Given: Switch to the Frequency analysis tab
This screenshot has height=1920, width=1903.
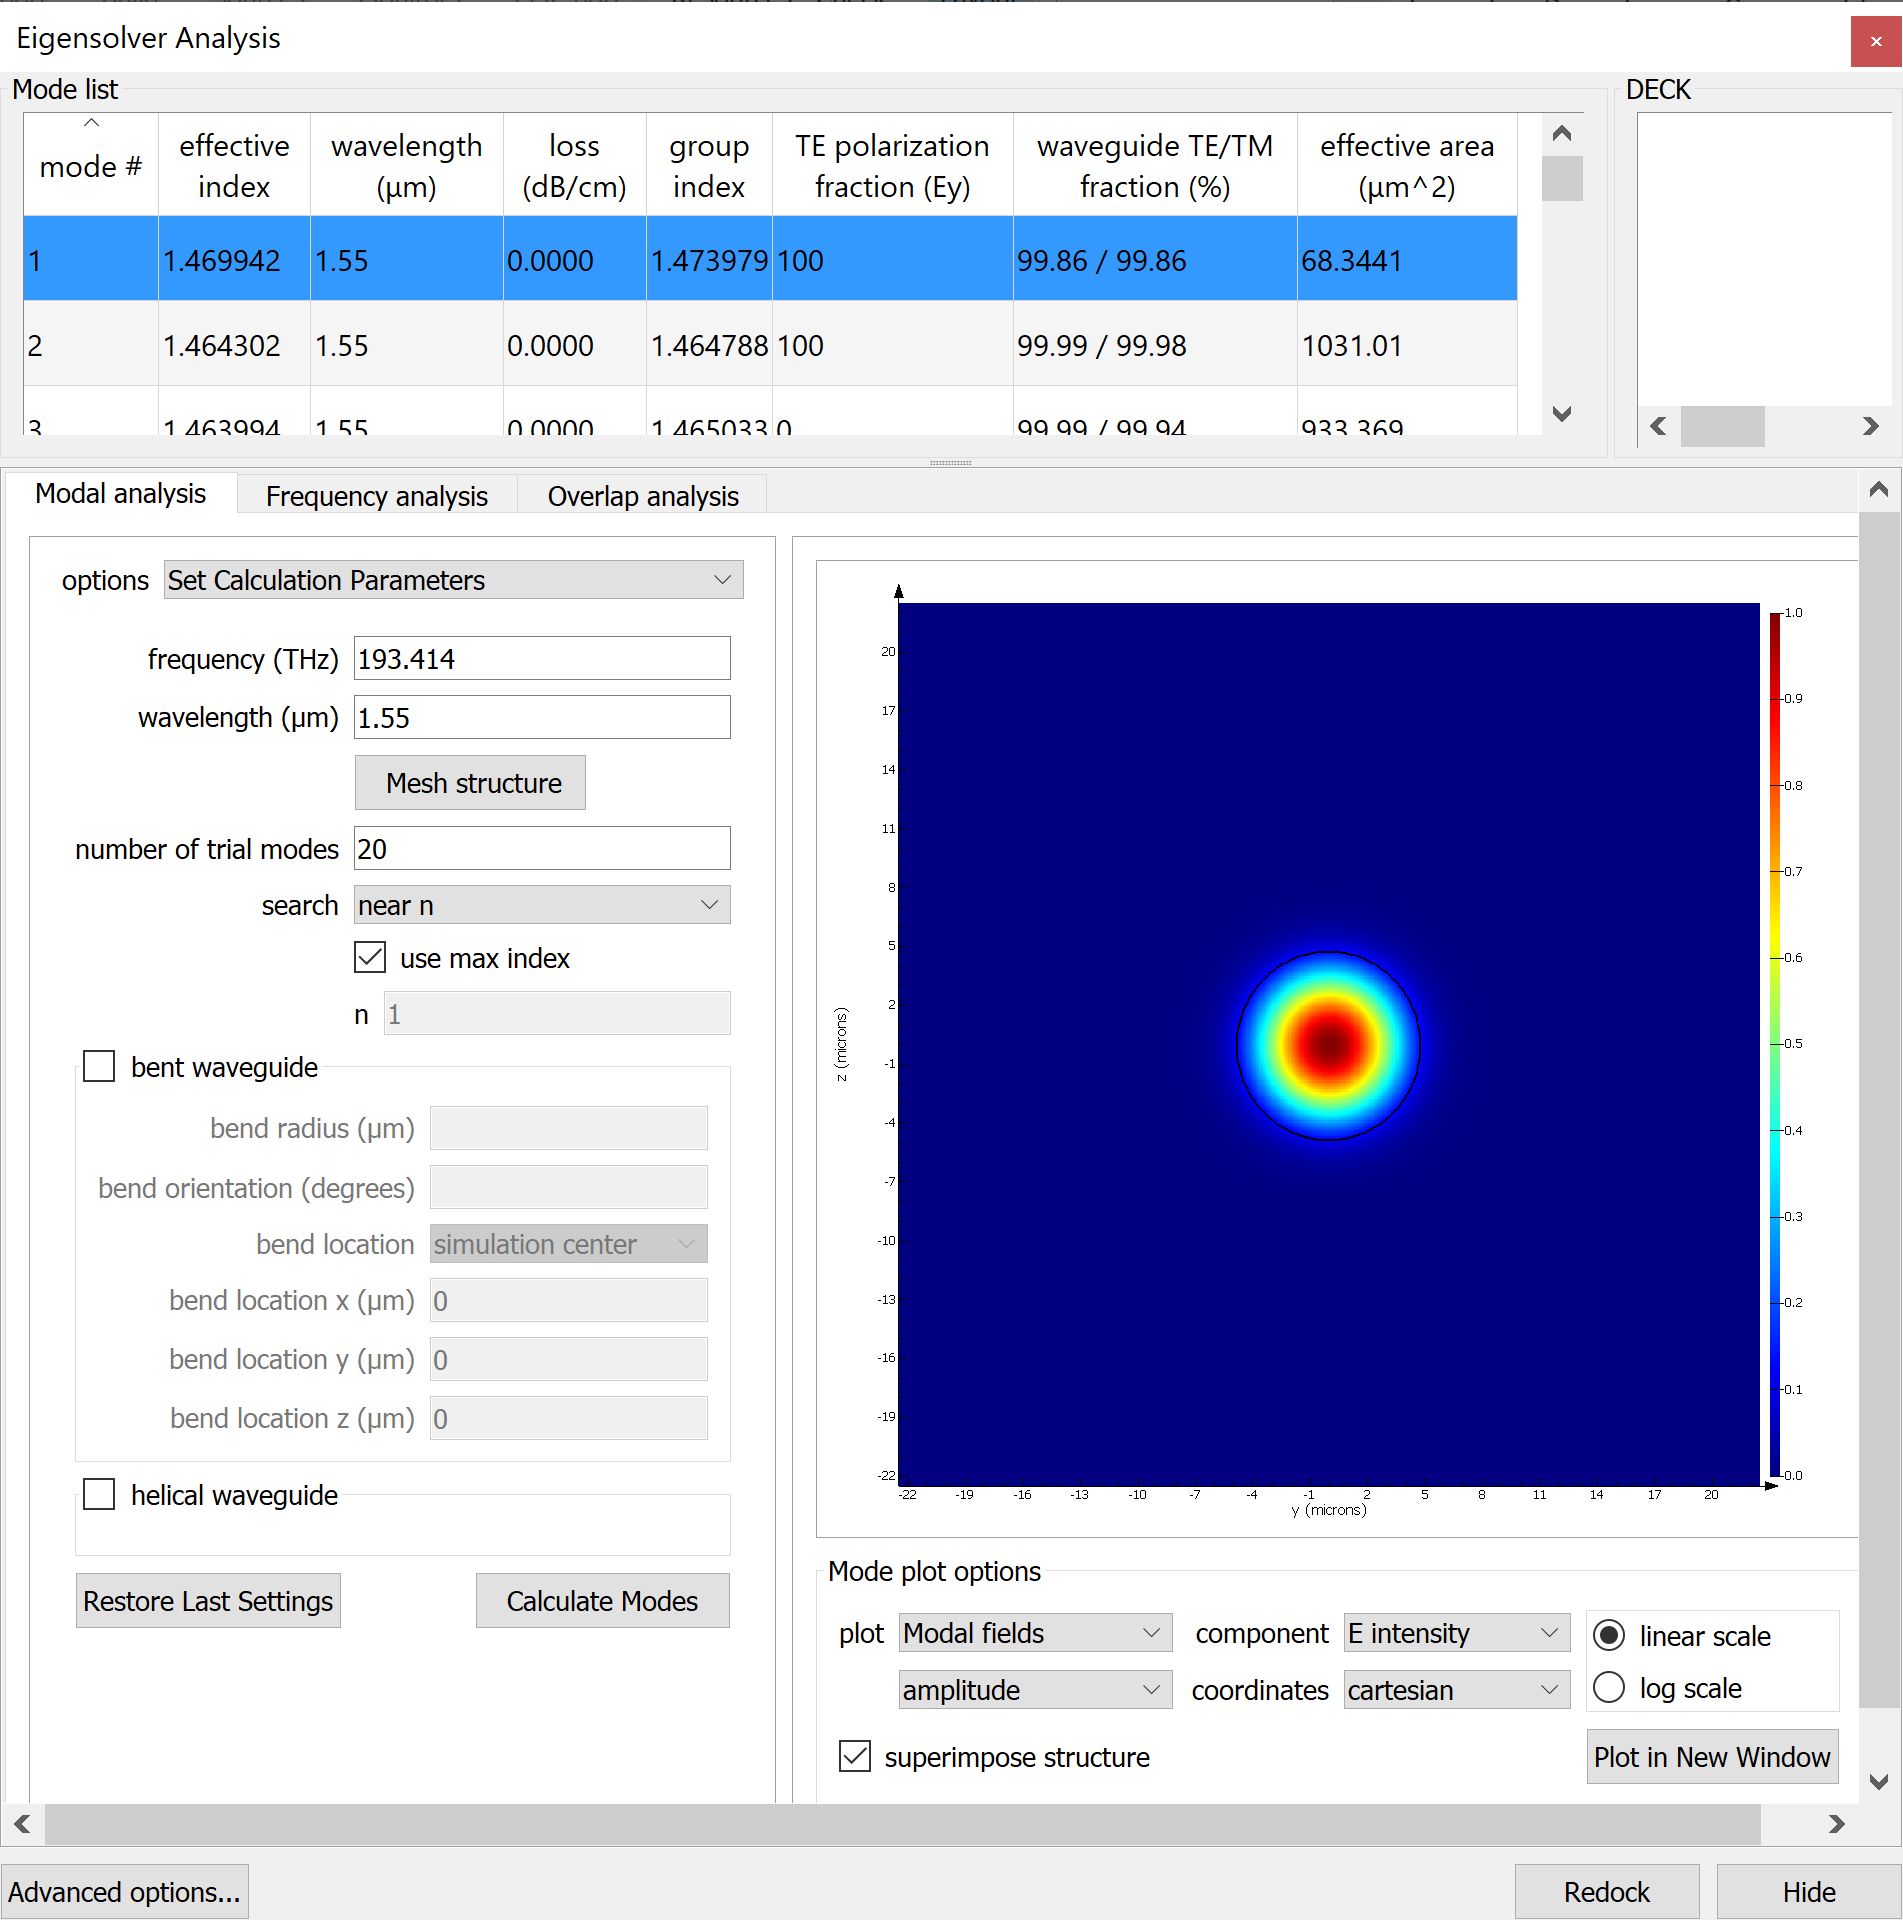Looking at the screenshot, I should pyautogui.click(x=377, y=496).
